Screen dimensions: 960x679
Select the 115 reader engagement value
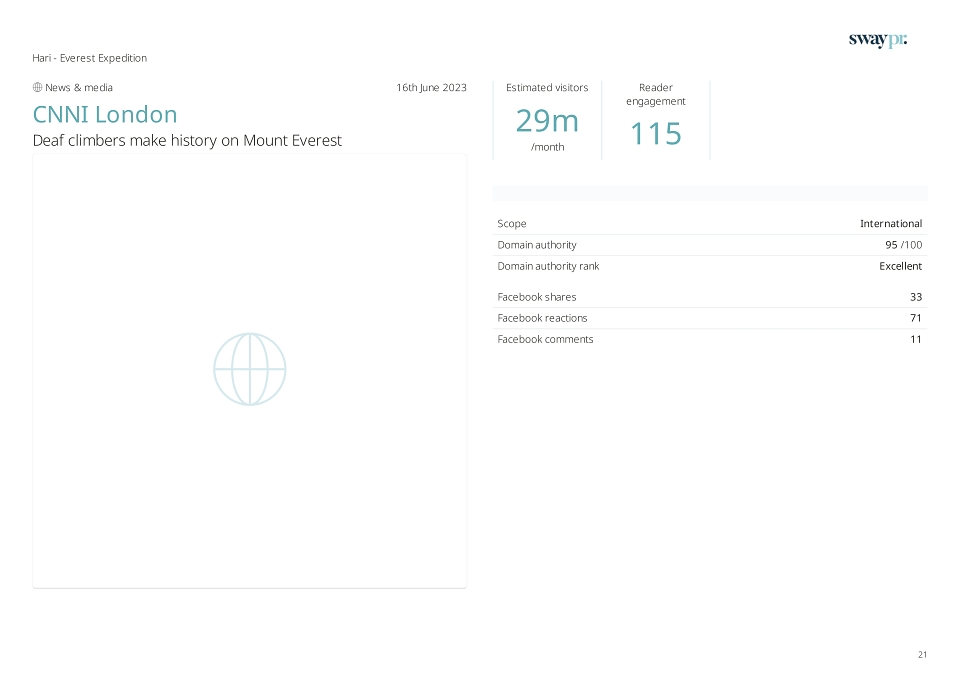(x=656, y=133)
